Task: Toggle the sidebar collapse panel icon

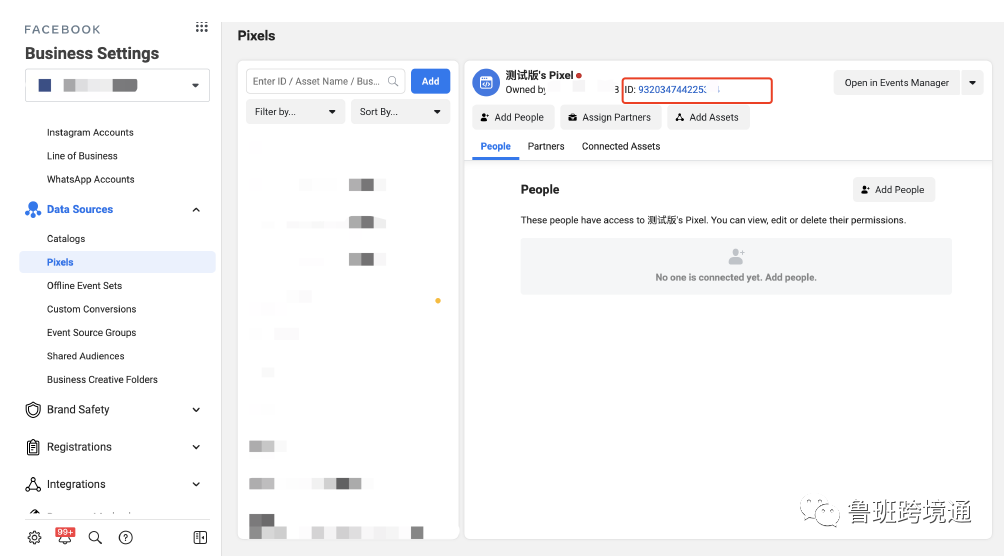Action: point(200,537)
